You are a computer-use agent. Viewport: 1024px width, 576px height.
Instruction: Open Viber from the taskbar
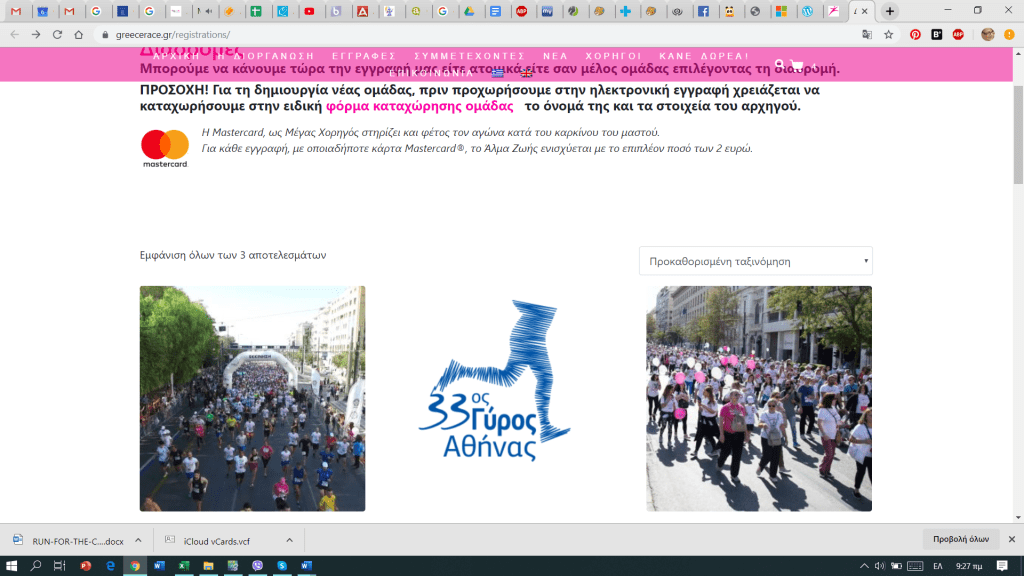(259, 566)
